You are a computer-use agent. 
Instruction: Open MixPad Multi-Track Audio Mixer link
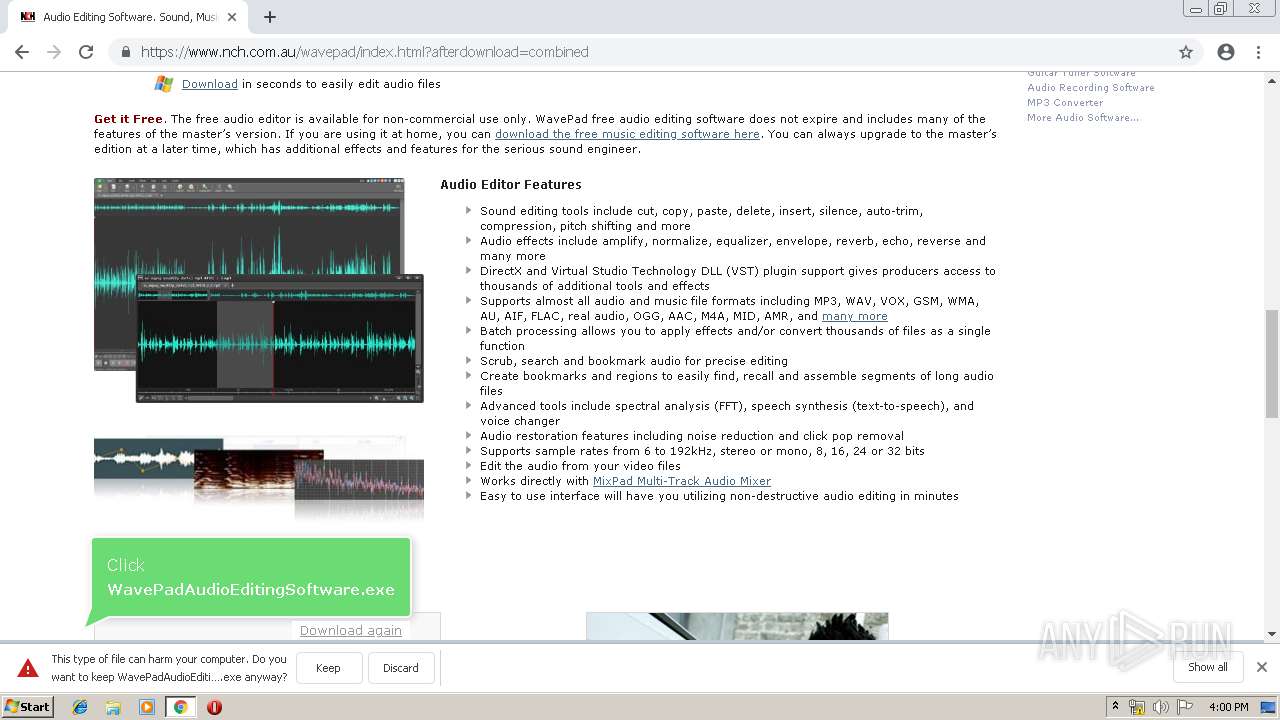pos(682,481)
